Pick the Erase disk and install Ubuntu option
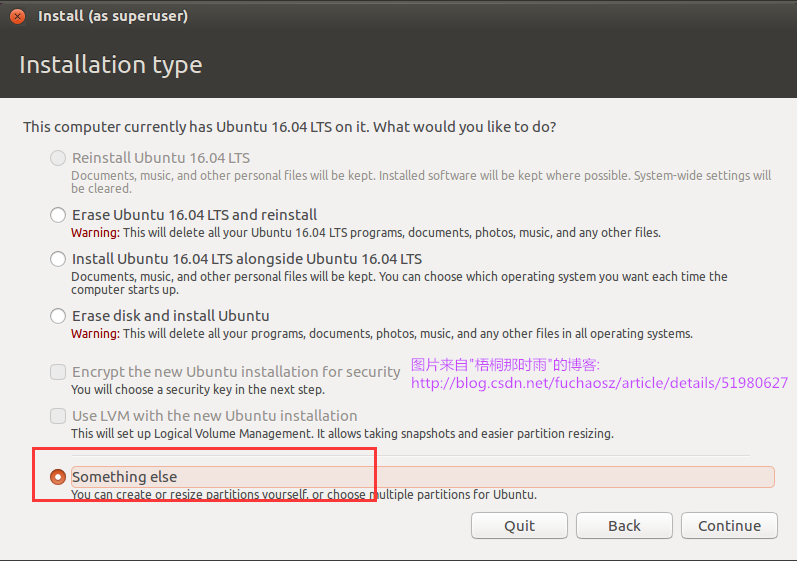The width and height of the screenshot is (797, 561). tap(58, 316)
